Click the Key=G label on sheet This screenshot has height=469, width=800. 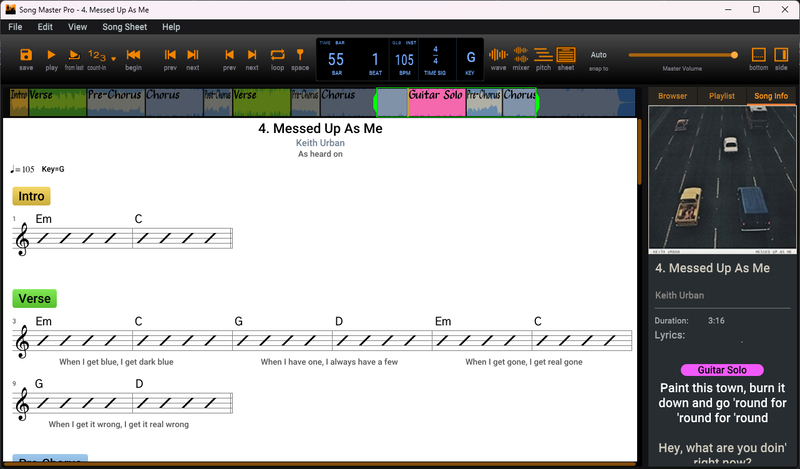point(53,169)
